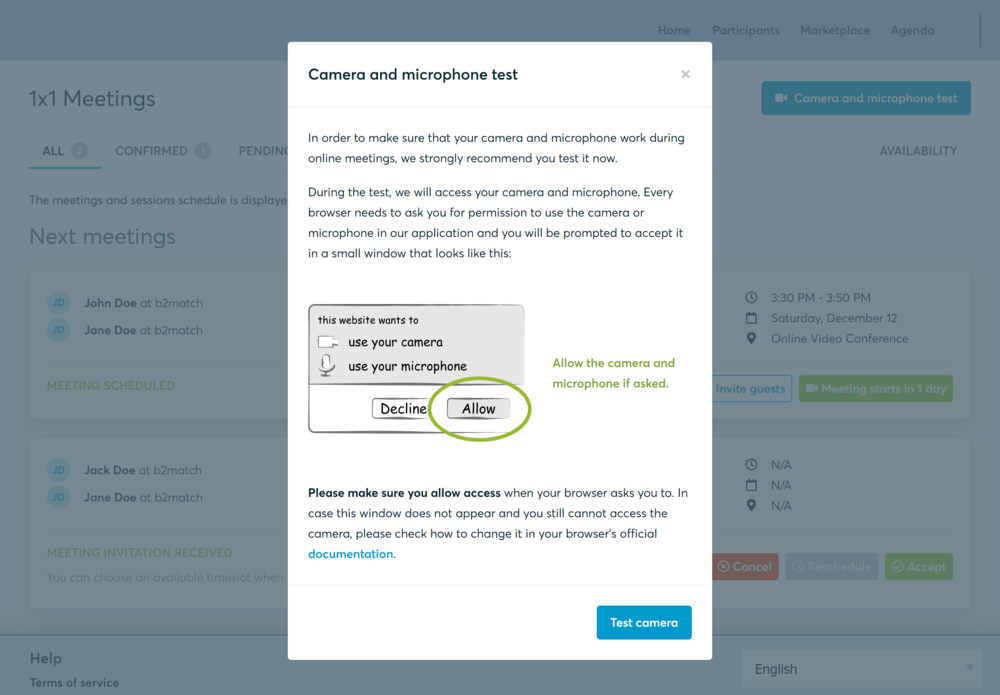1000x695 pixels.
Task: Click the Test camera button
Action: click(644, 622)
